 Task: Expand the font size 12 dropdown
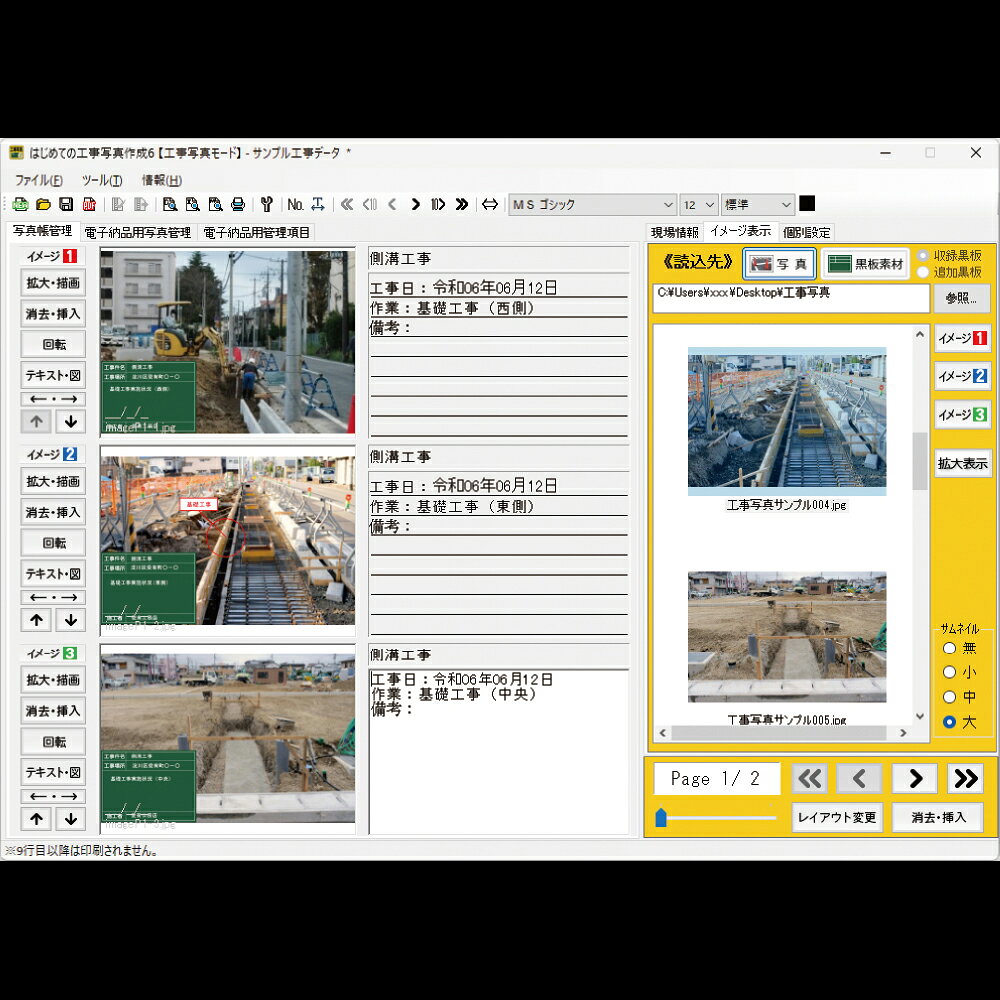pos(699,204)
